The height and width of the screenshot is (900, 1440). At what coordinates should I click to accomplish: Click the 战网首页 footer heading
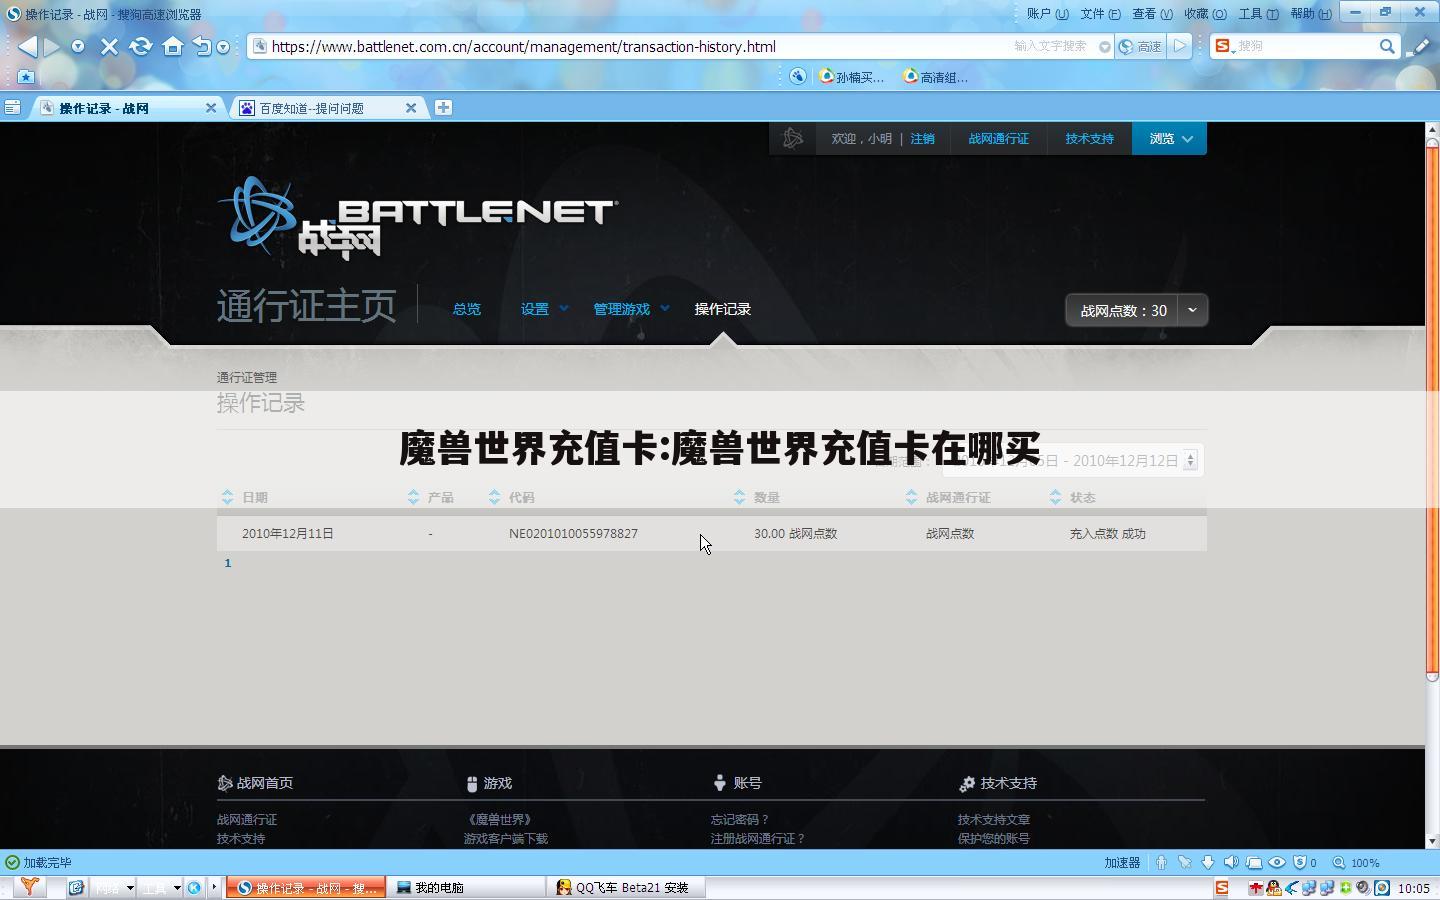pyautogui.click(x=255, y=783)
